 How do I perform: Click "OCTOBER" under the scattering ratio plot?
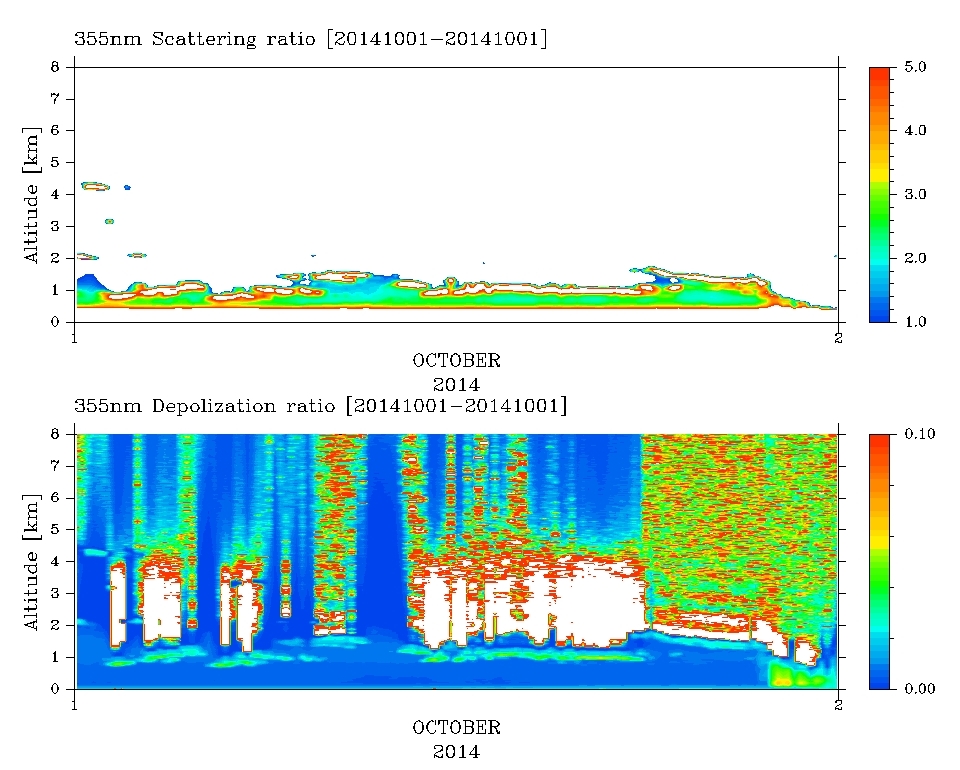(456, 361)
